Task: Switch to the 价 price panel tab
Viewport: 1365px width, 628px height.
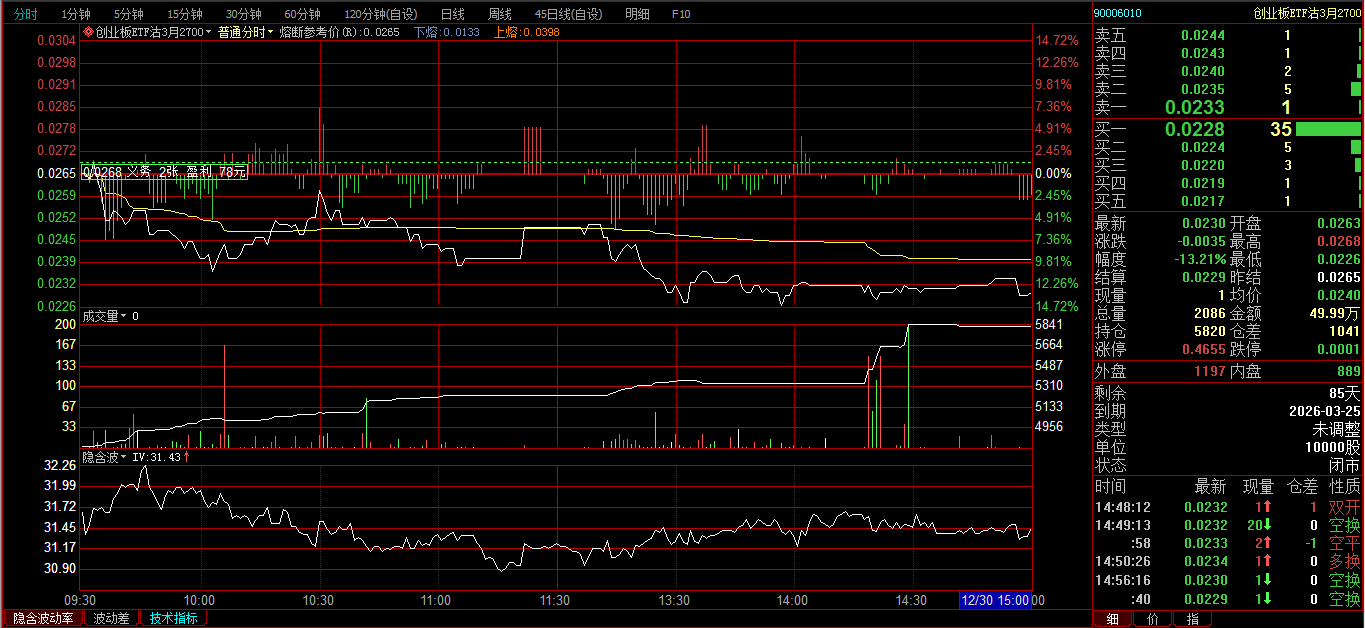Action: (1152, 618)
